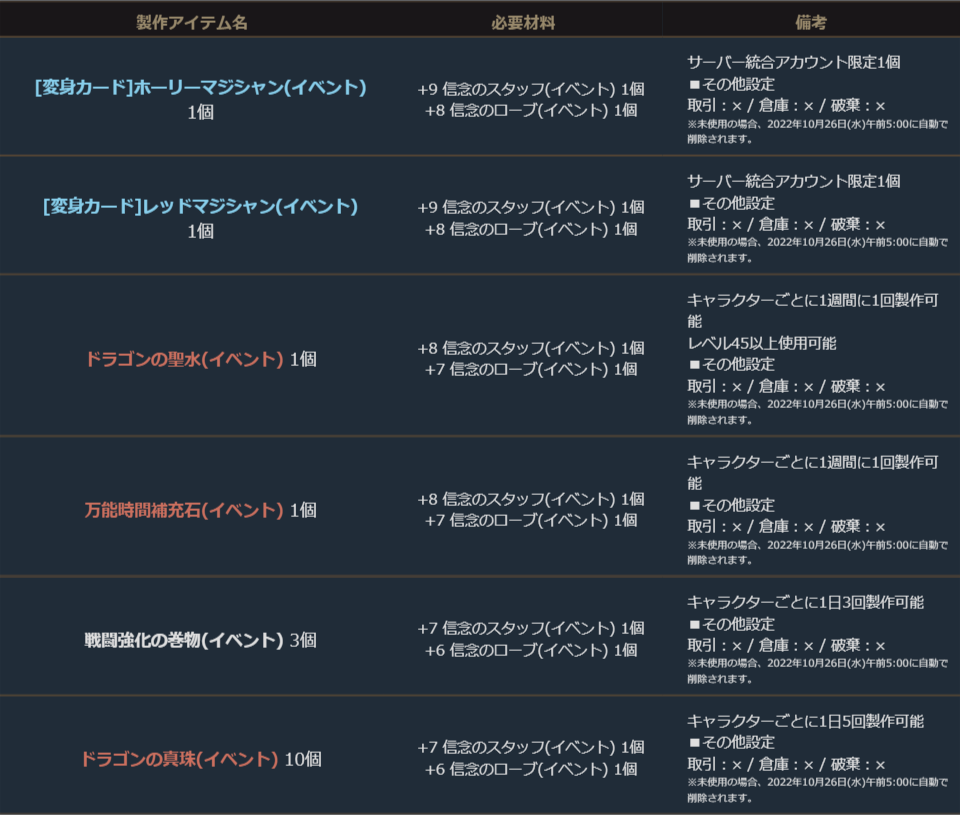Click +6 信念のローブ in the ドラゴンの真珠 row
960x815 pixels.
pos(530,769)
